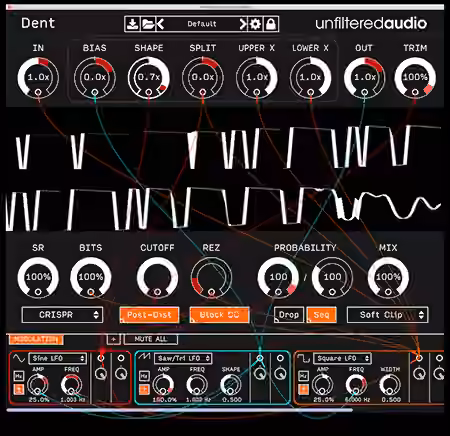Click the Saw/Tri LFO SHAPE knob
Image resolution: width=450 pixels, height=436 pixels.
[x=231, y=385]
